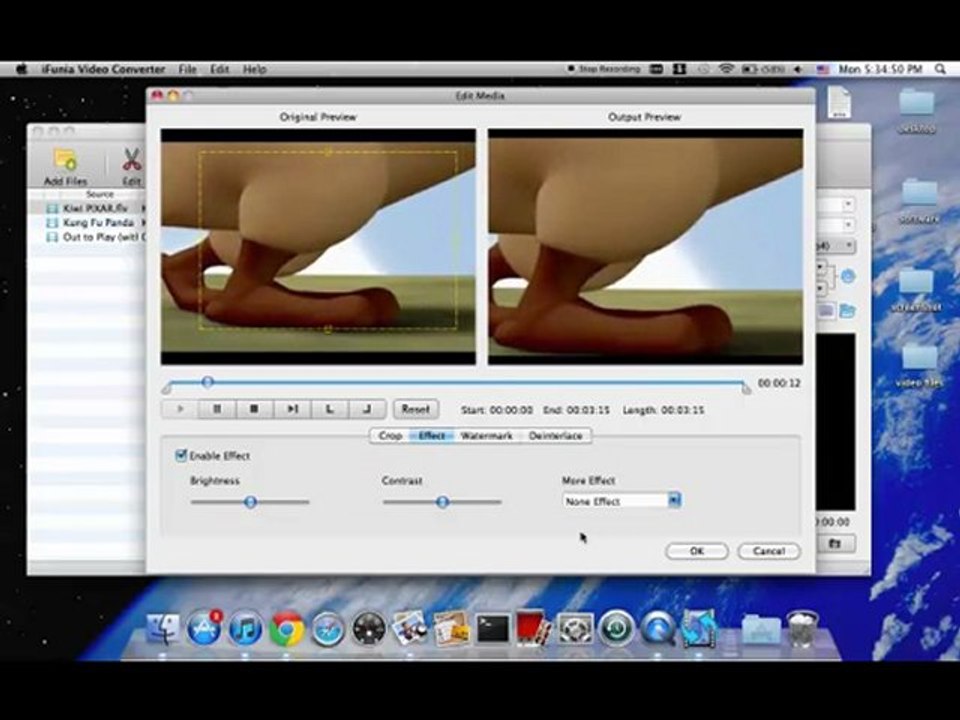The image size is (960, 720).
Task: Set the trim start mark bracket
Action: click(x=329, y=409)
